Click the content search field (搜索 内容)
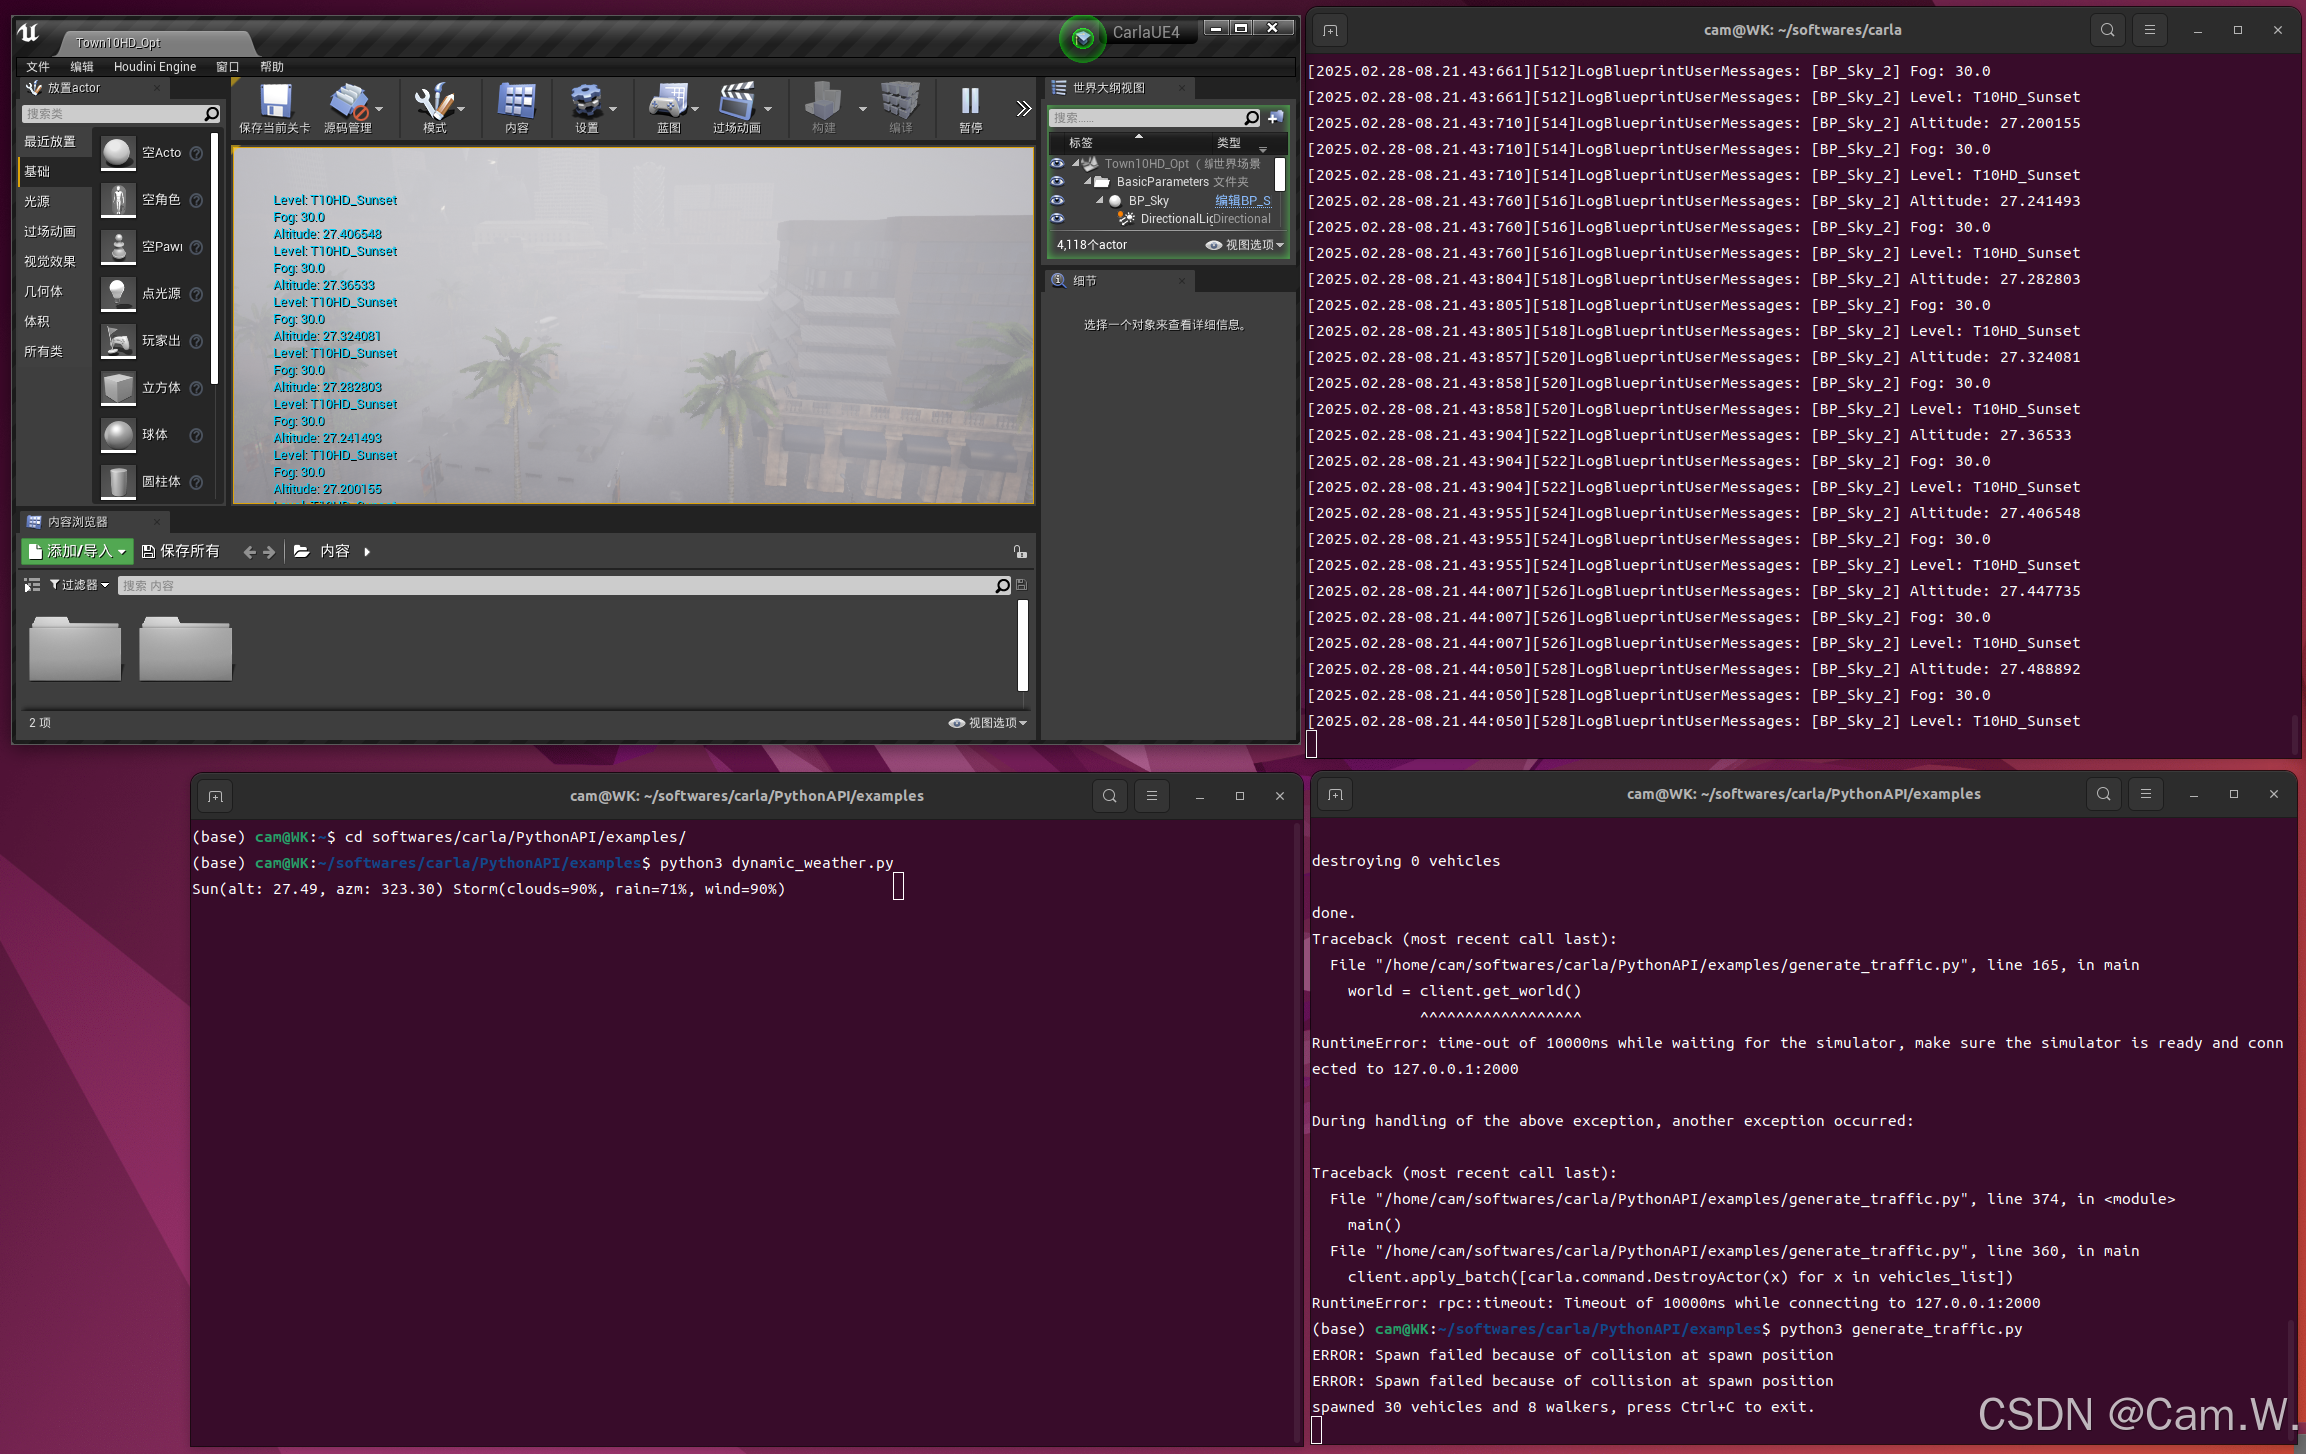 point(555,585)
